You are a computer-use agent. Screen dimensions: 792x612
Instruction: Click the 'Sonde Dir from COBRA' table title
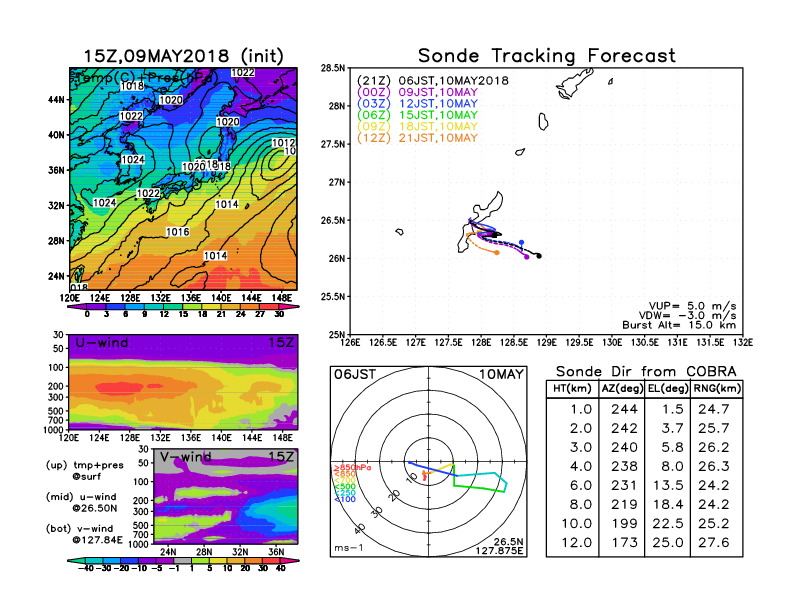tap(646, 372)
